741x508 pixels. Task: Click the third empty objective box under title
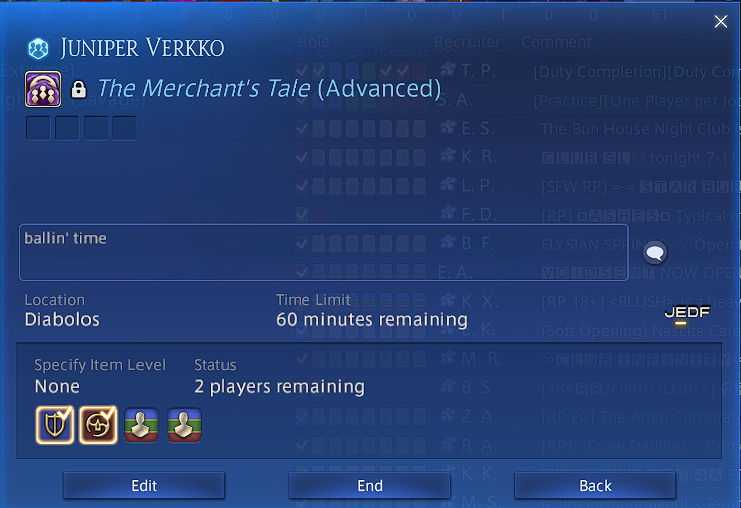pos(96,128)
